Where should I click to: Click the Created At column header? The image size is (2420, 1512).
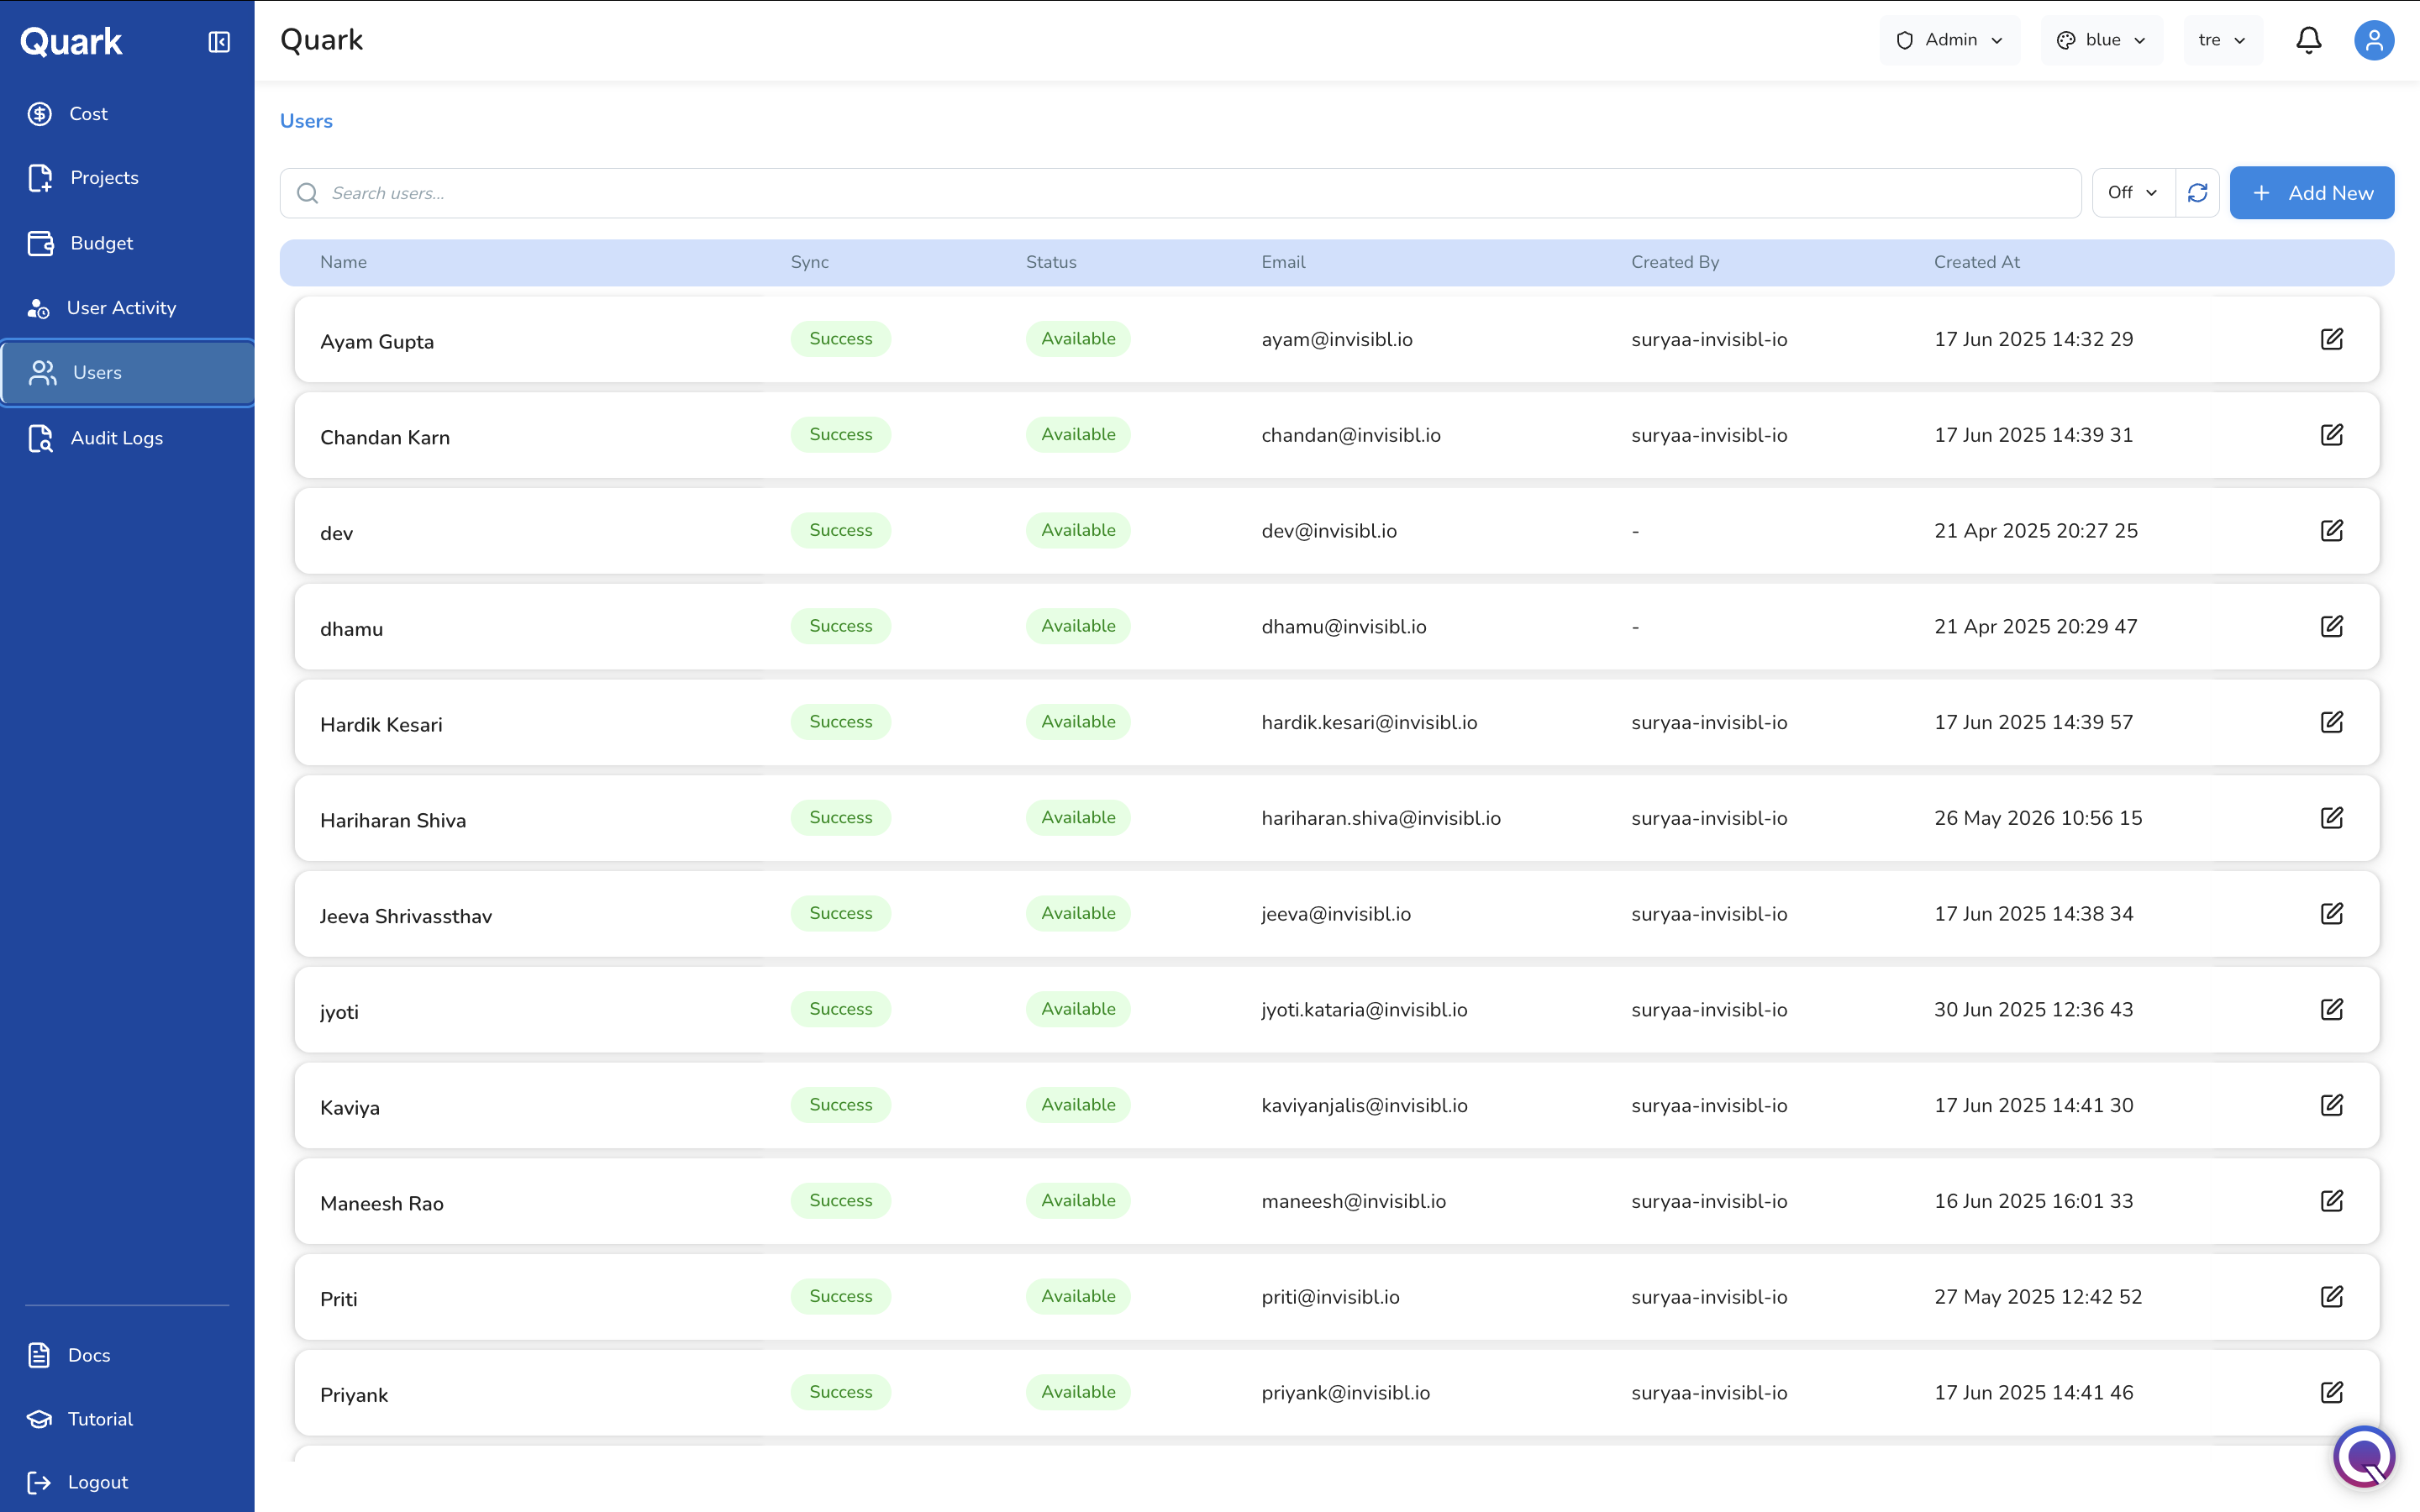tap(1976, 262)
